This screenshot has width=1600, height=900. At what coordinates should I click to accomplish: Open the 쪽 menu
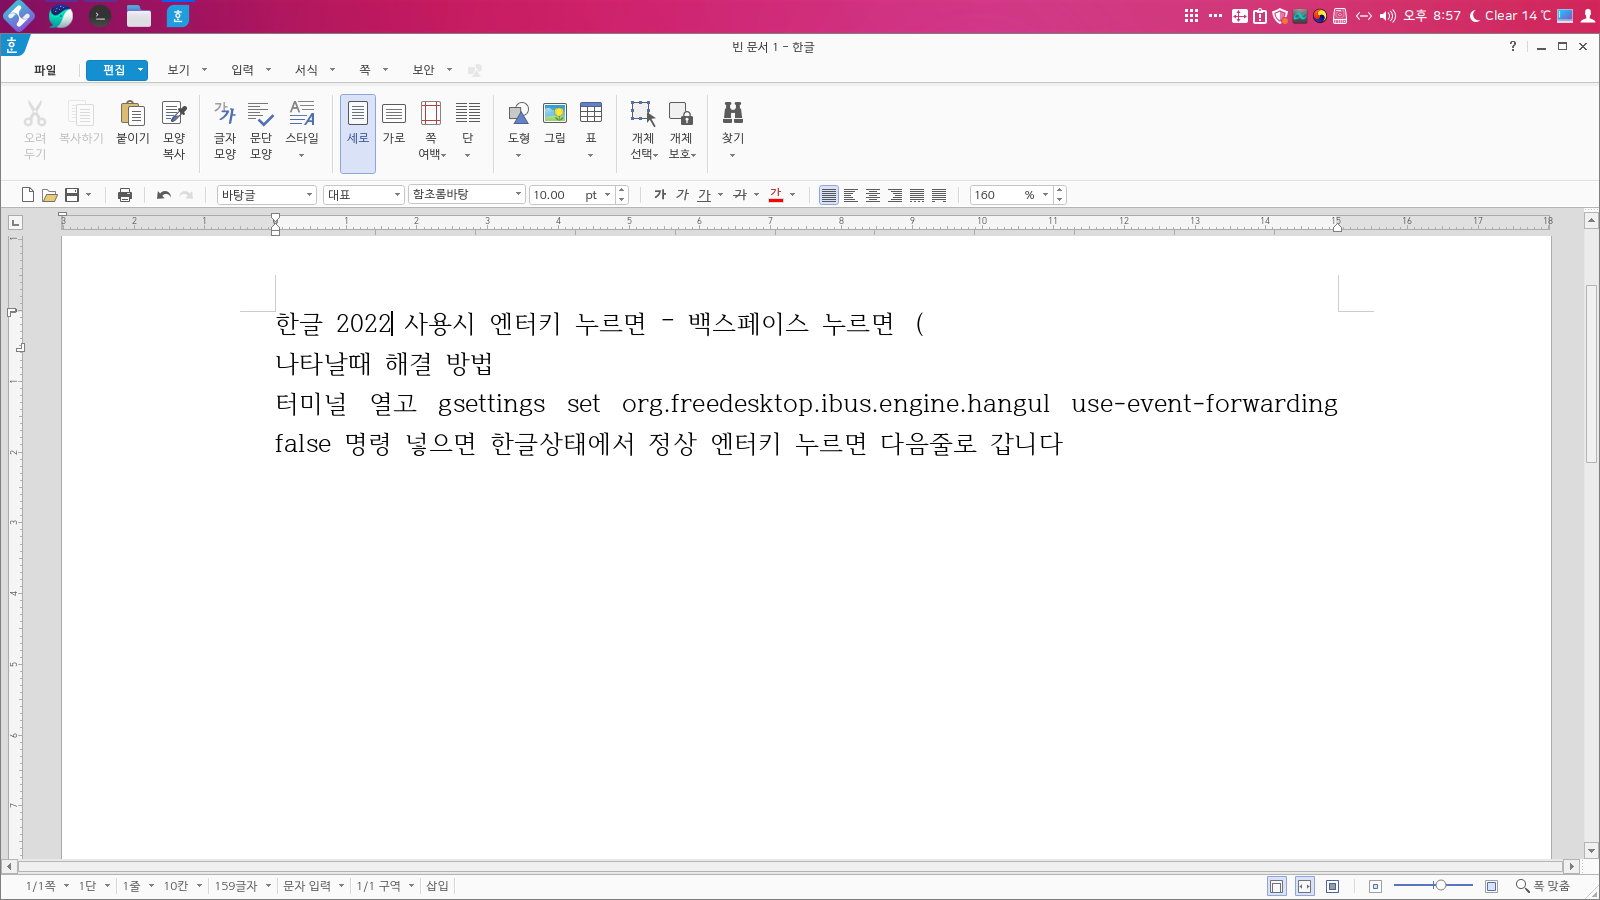(365, 70)
